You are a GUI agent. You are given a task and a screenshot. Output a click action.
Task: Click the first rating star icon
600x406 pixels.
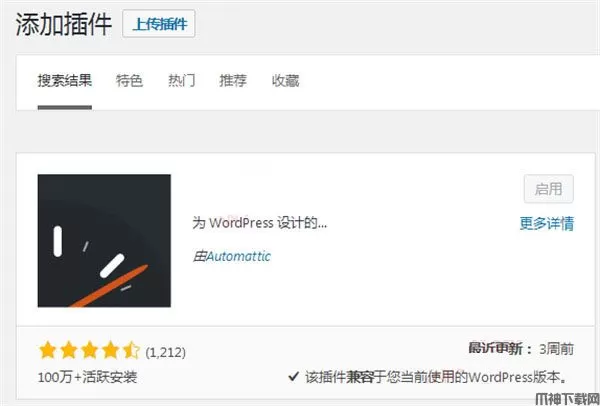[48, 351]
